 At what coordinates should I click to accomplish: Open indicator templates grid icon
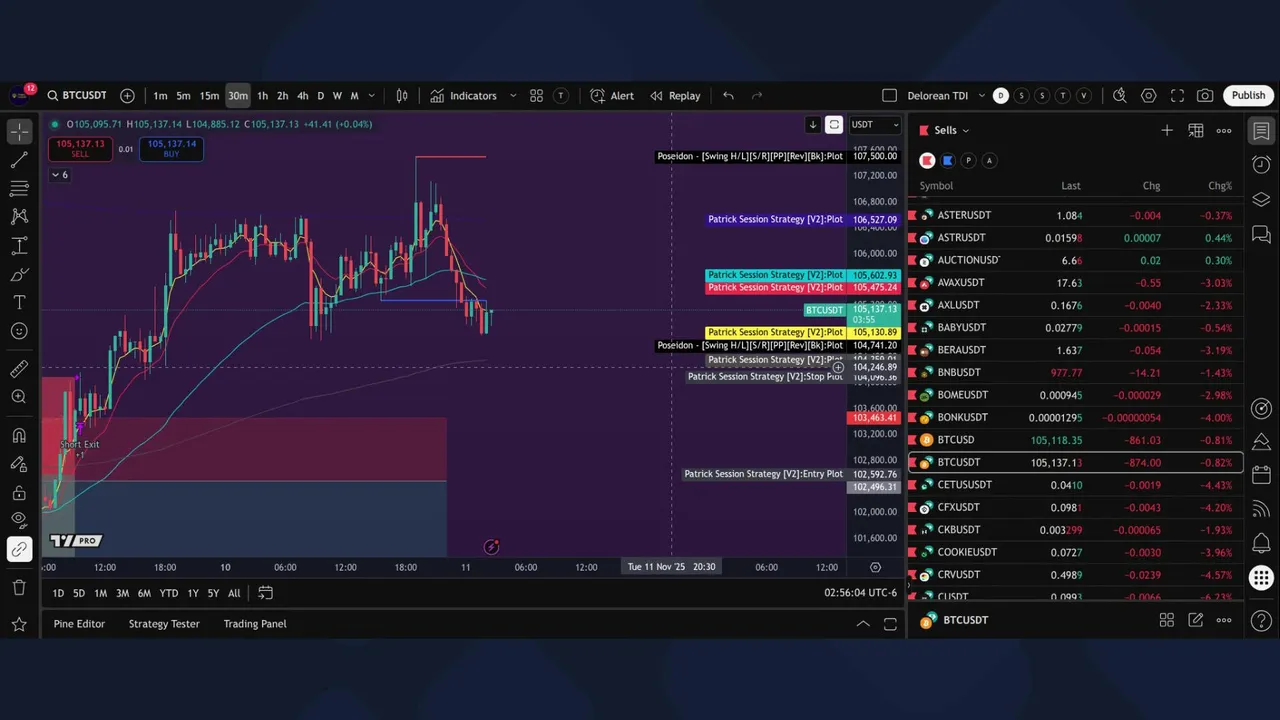pyautogui.click(x=536, y=96)
